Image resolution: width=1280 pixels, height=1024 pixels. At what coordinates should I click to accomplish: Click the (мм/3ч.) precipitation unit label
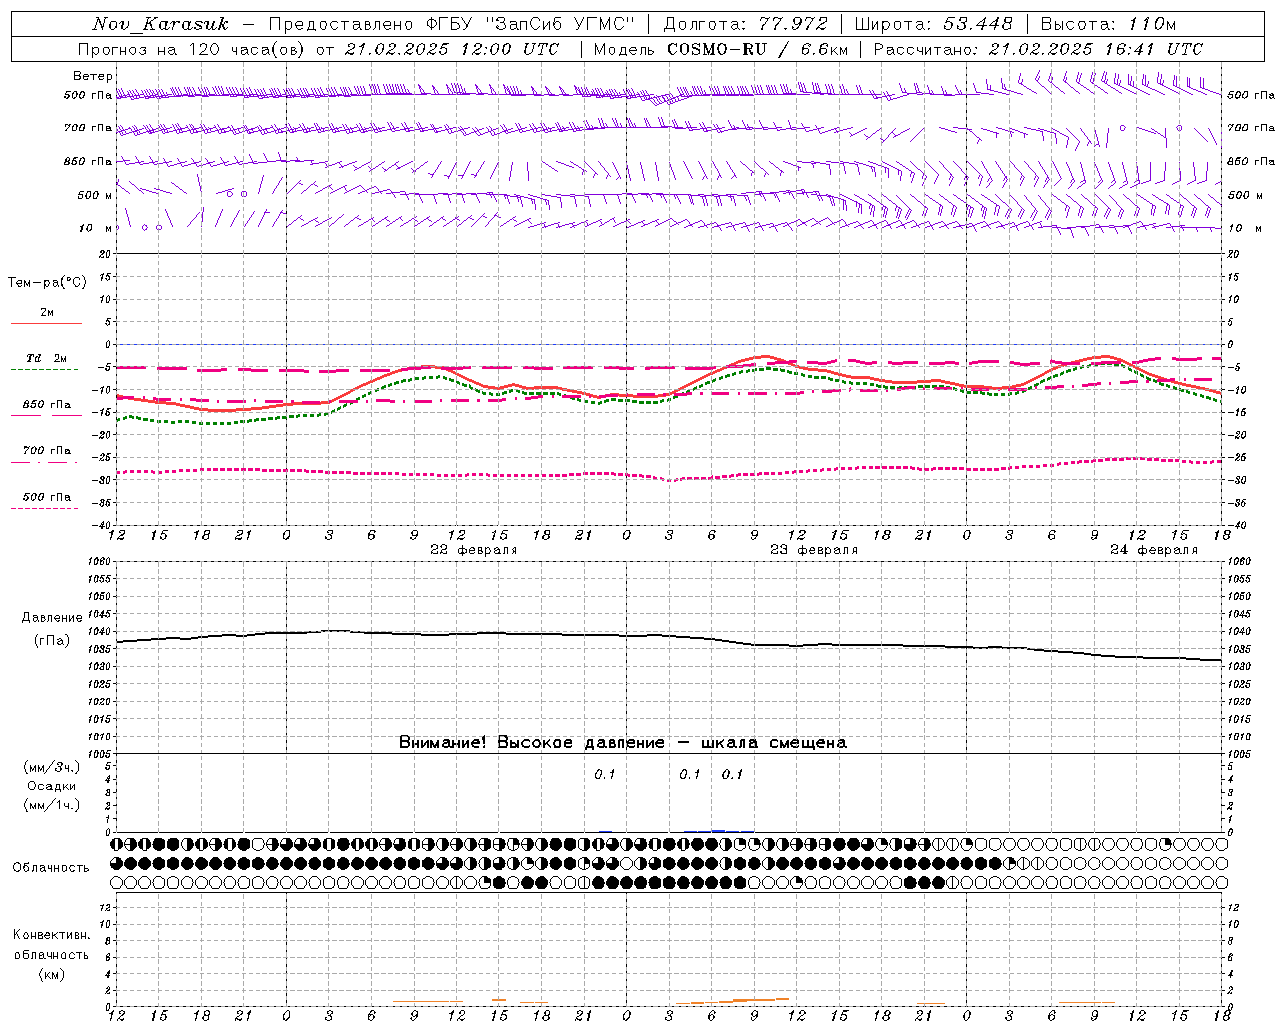52,768
